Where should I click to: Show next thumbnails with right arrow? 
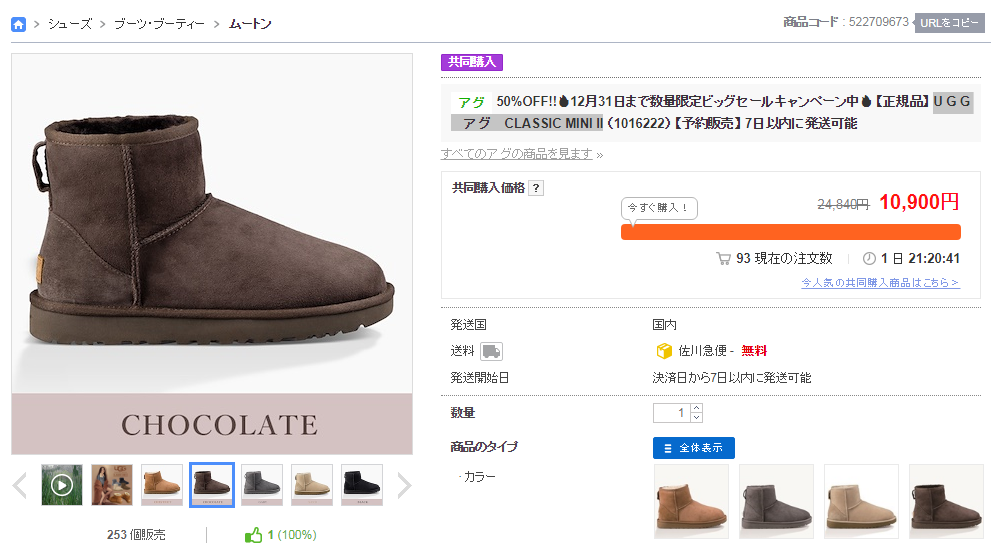coord(404,486)
